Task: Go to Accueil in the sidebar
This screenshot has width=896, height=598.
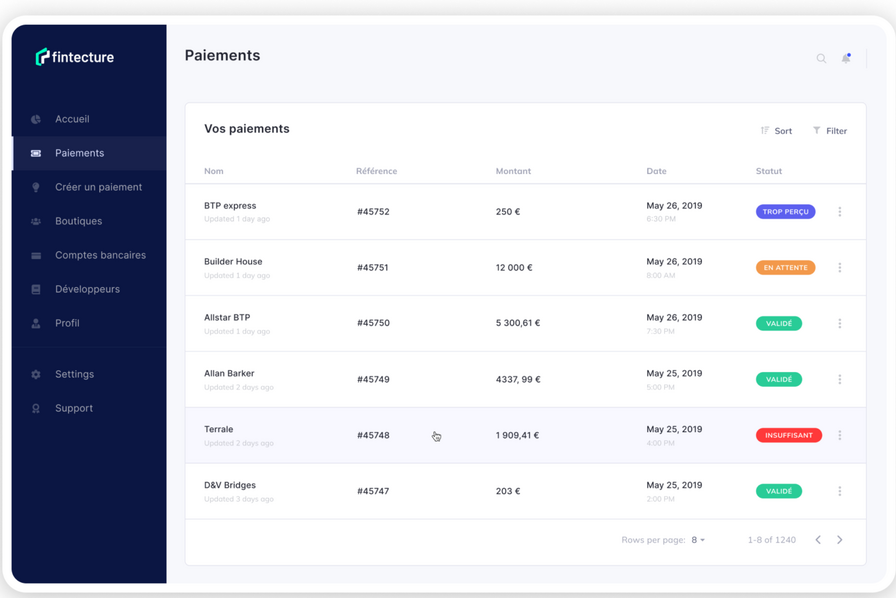Action: coord(89,119)
